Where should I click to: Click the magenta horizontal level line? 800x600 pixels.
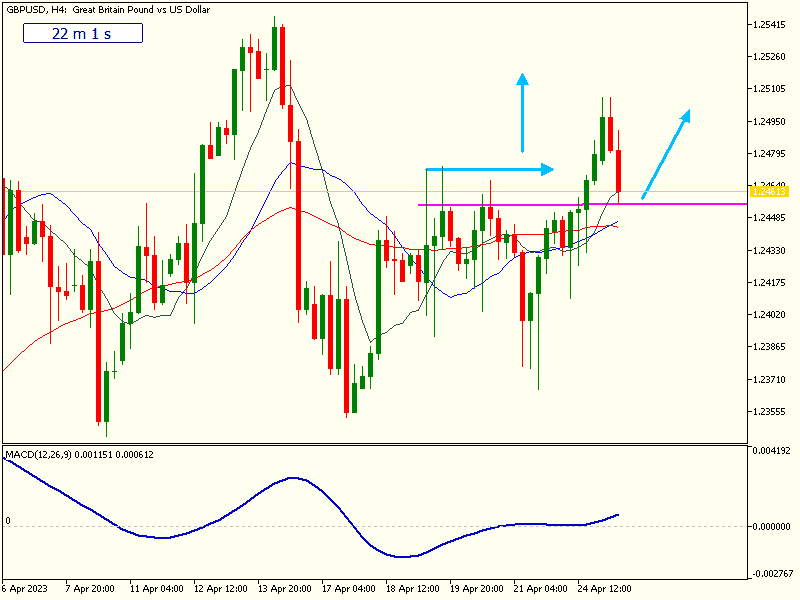(680, 204)
